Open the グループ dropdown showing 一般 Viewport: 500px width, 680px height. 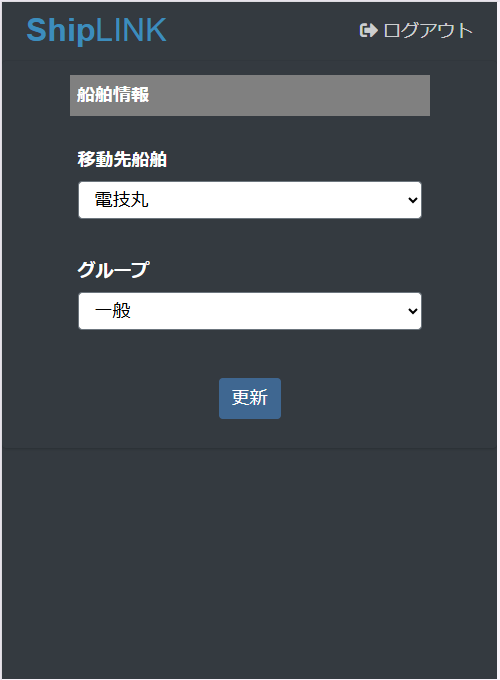pyautogui.click(x=250, y=311)
